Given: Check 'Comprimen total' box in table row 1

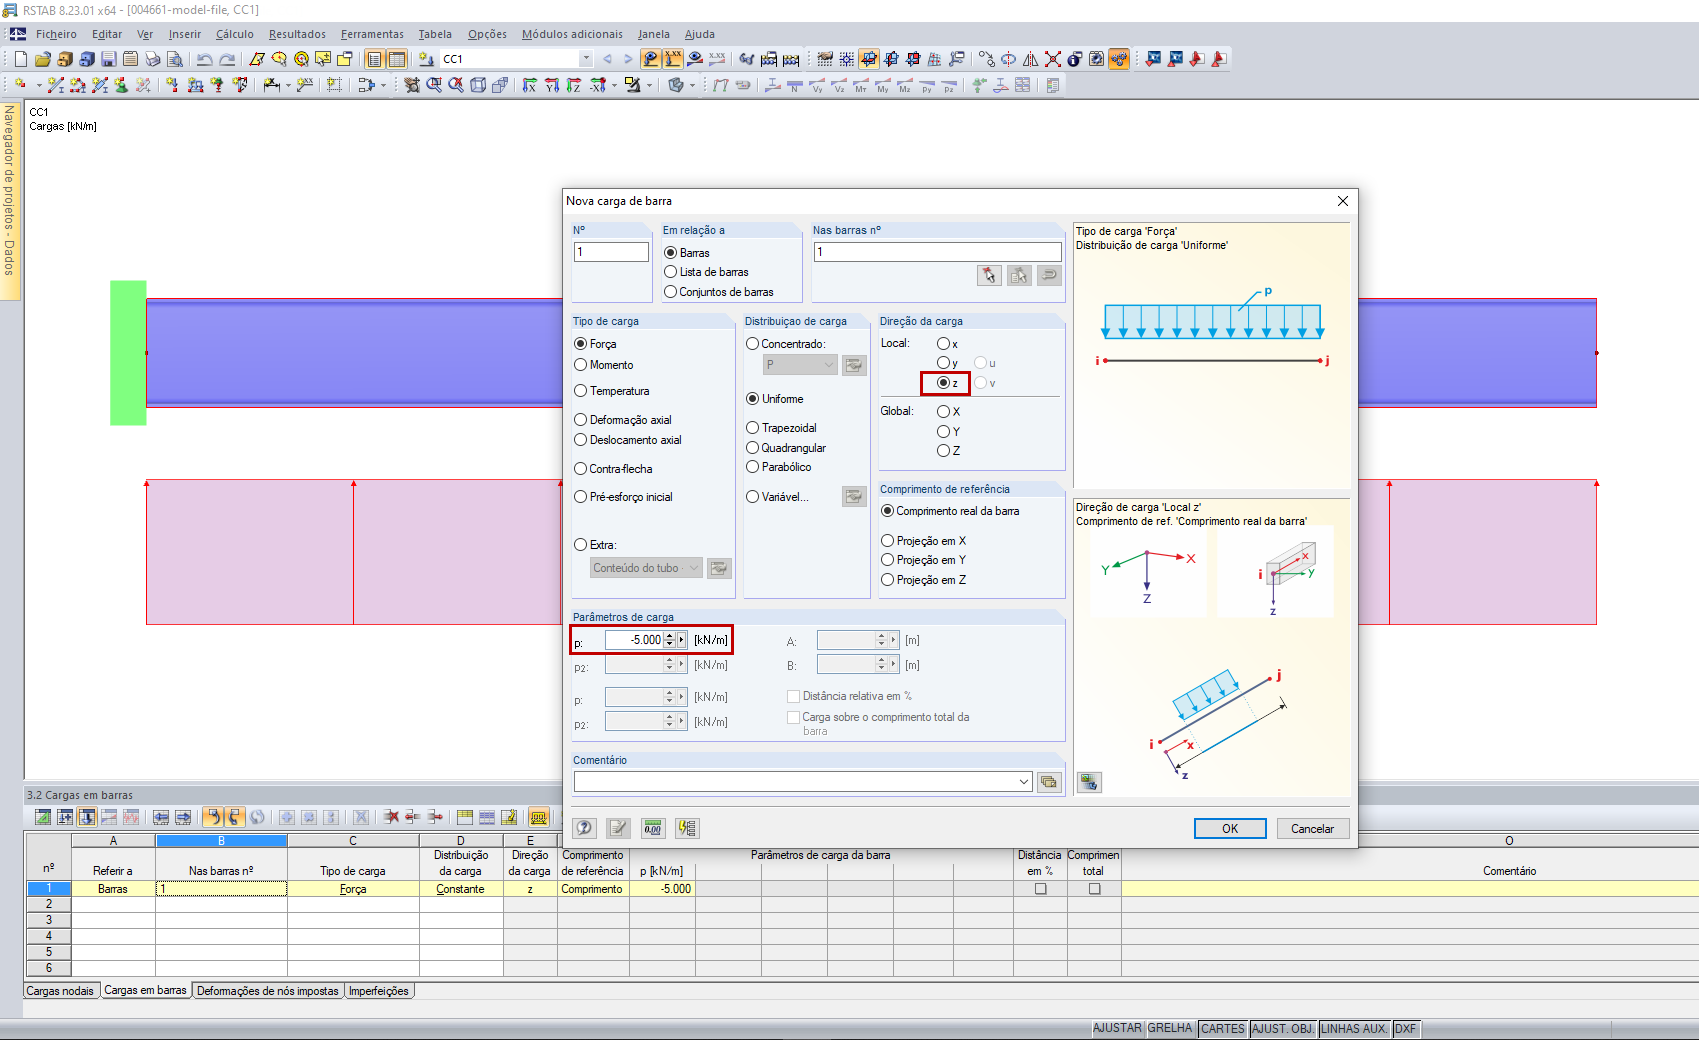Looking at the screenshot, I should tap(1094, 889).
